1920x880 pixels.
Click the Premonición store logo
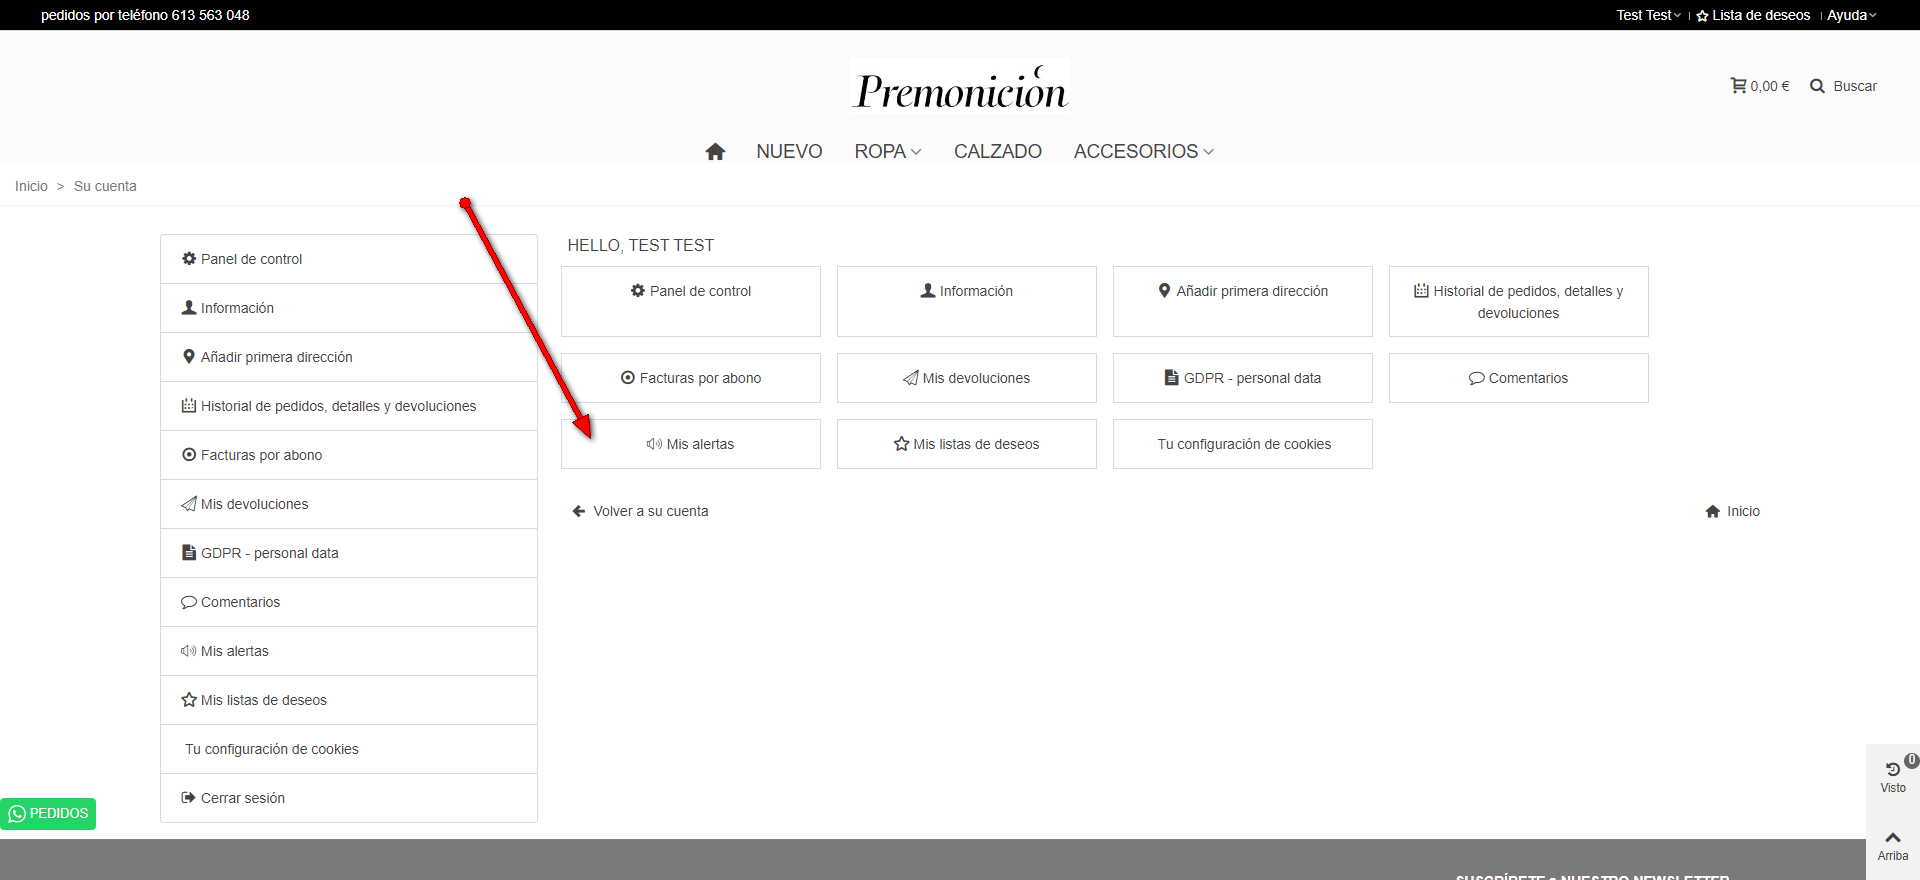point(960,87)
